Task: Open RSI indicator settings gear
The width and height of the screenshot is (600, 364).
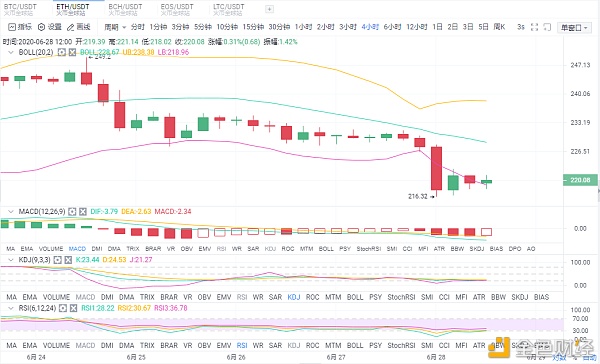Action: pyautogui.click(x=63, y=308)
